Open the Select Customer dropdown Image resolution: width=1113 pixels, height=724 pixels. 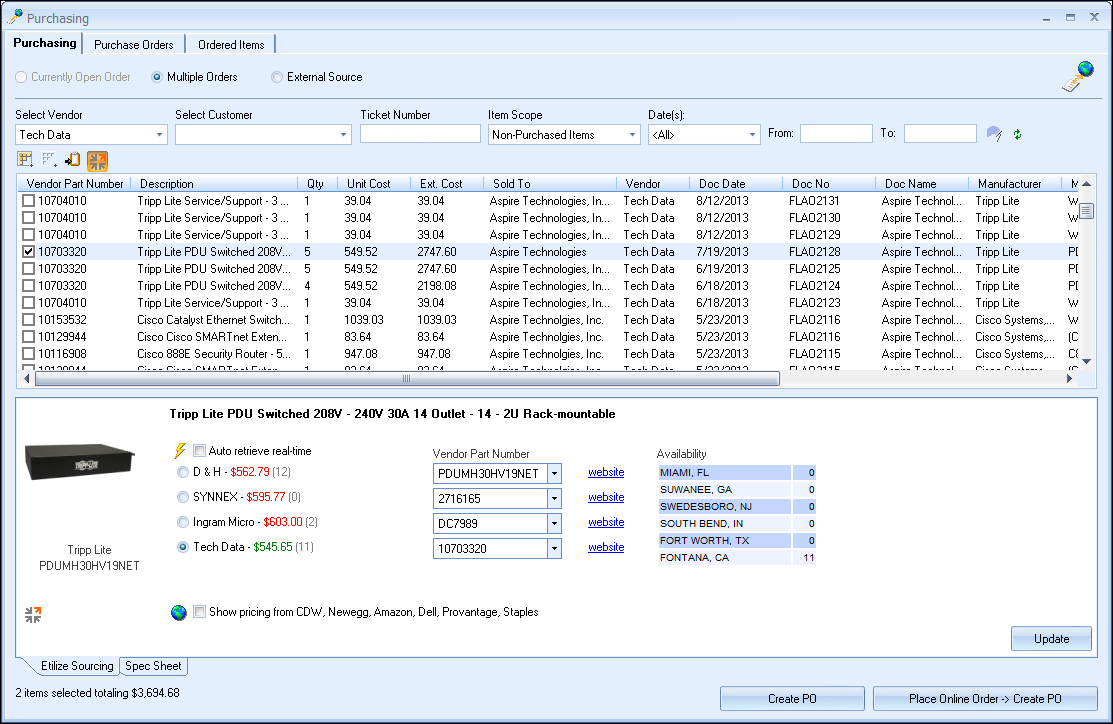[x=343, y=135]
